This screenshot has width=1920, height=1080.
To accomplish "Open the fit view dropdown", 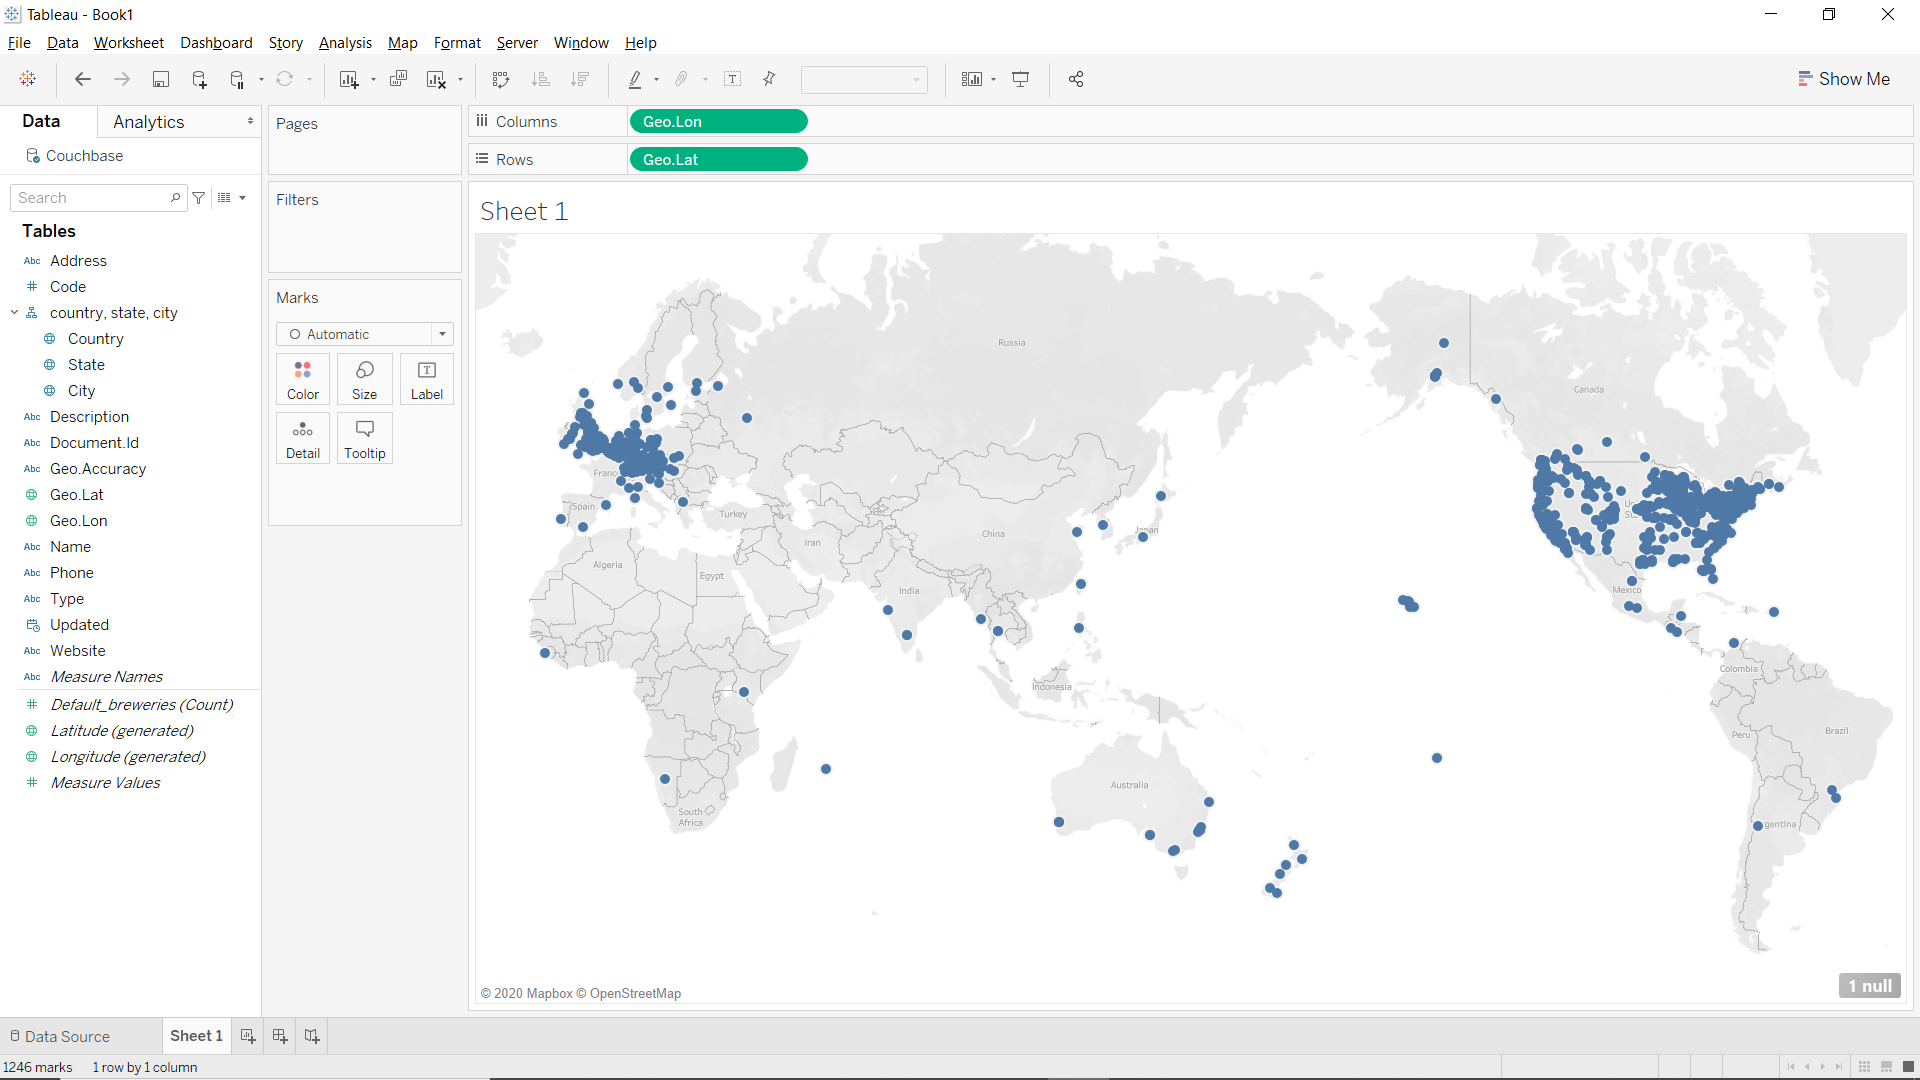I will [x=992, y=79].
